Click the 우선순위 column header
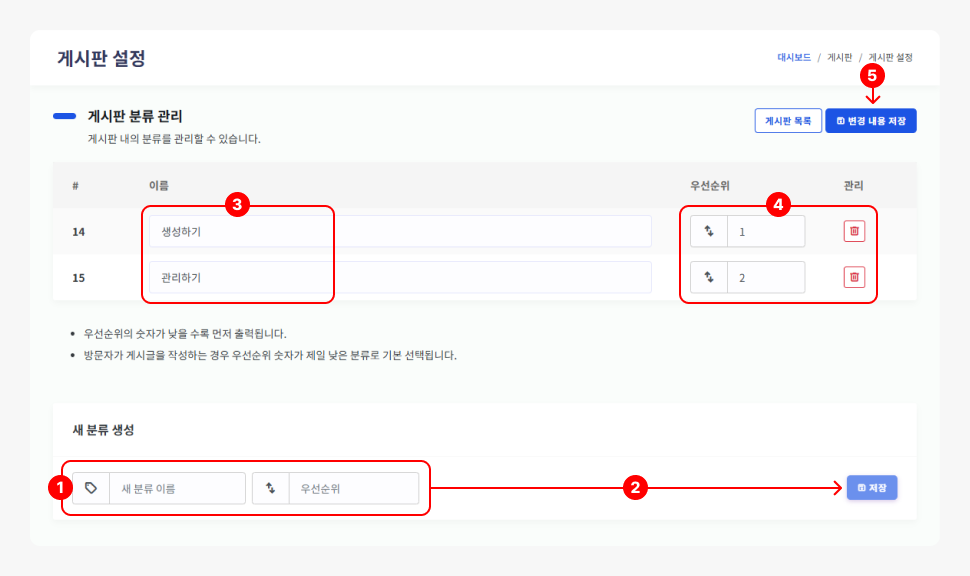 coord(710,186)
